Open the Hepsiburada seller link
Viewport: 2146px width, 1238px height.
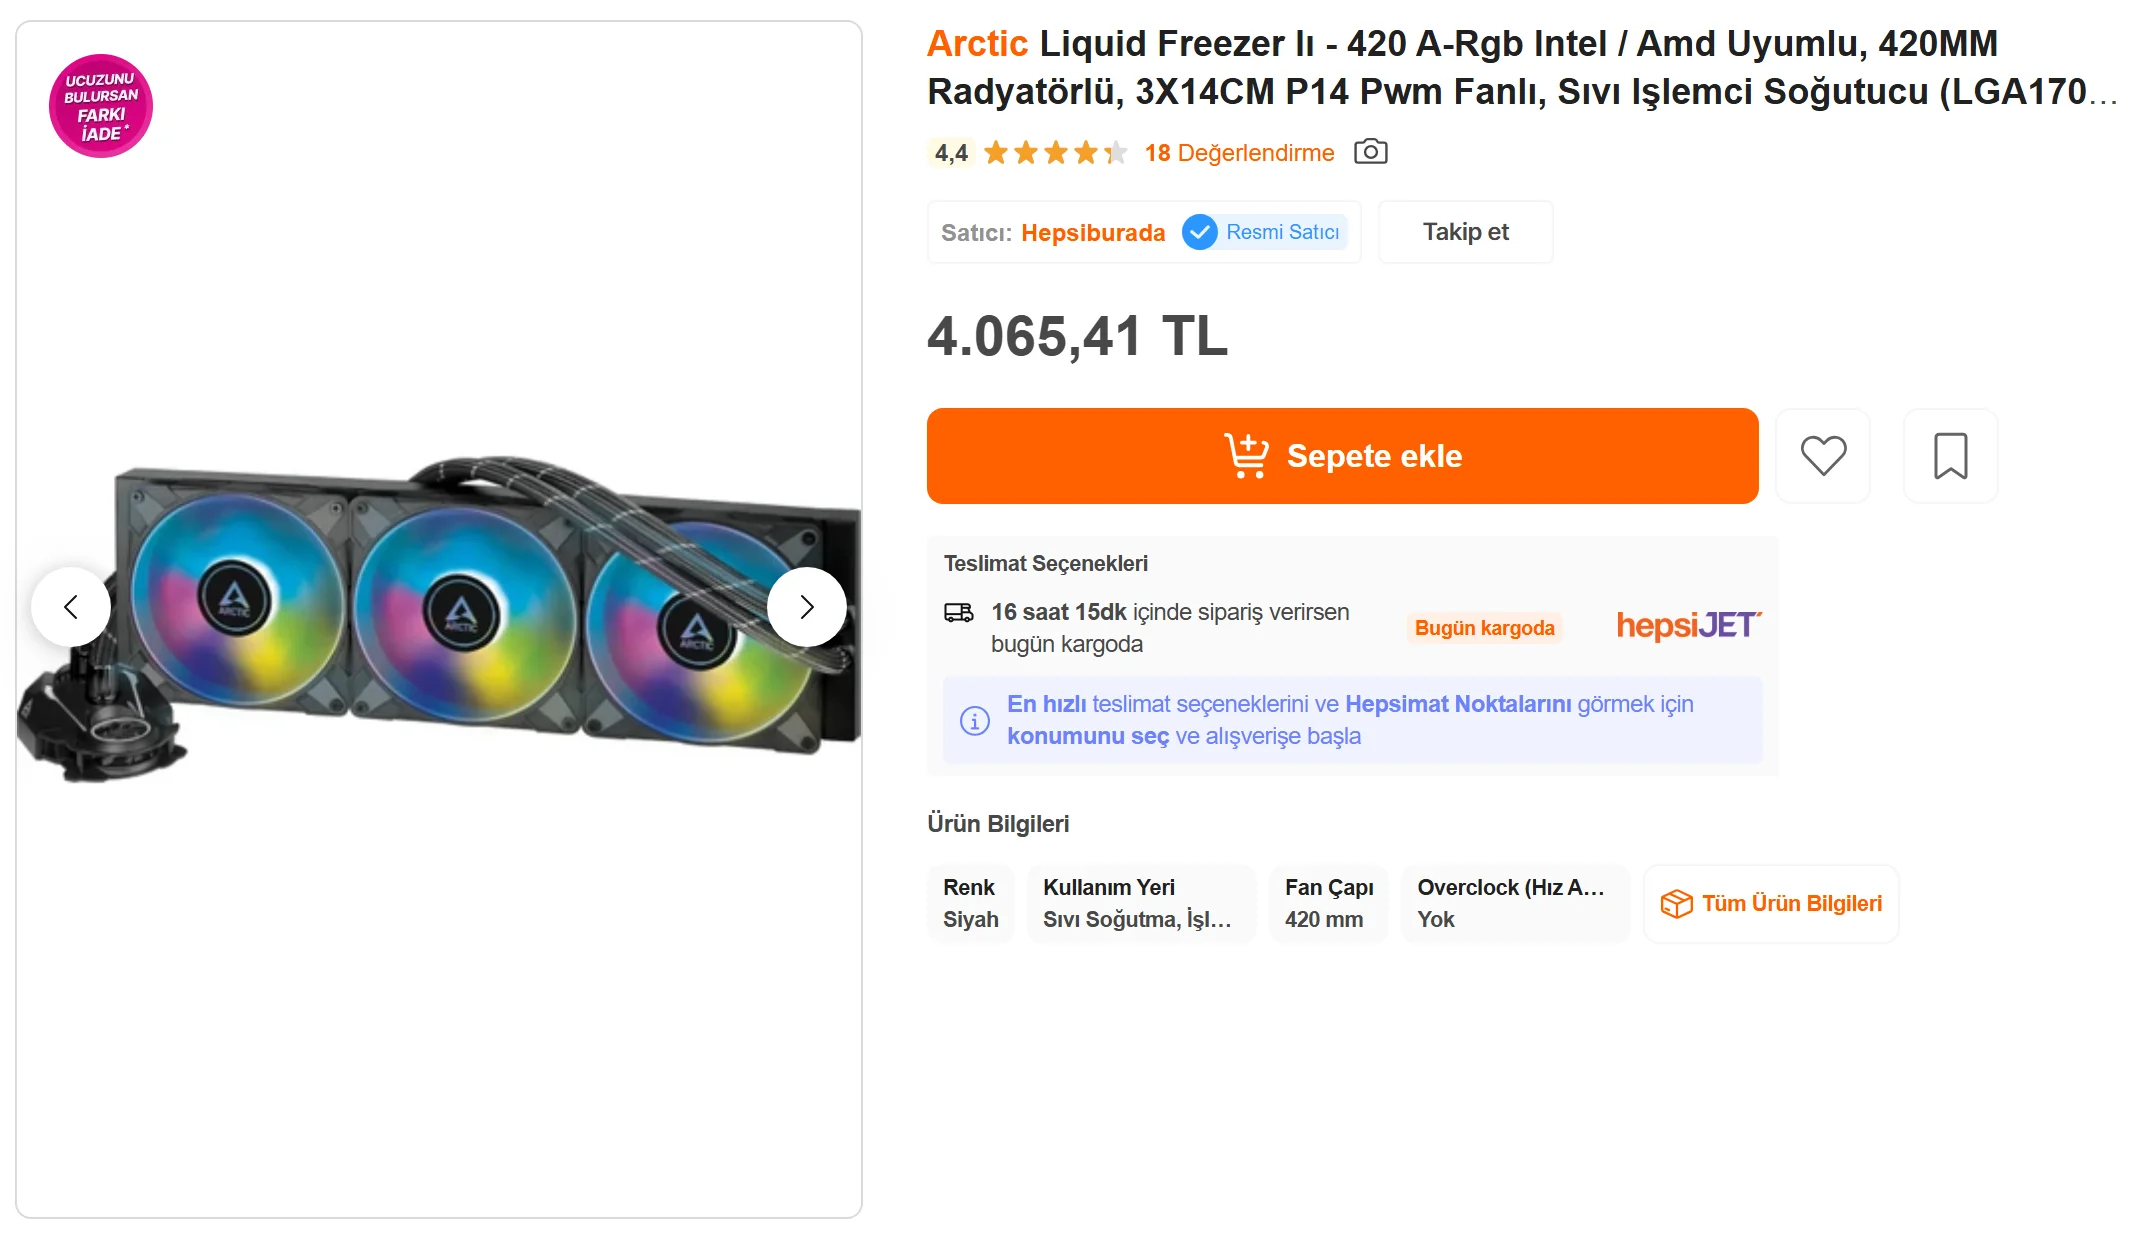(x=1093, y=233)
